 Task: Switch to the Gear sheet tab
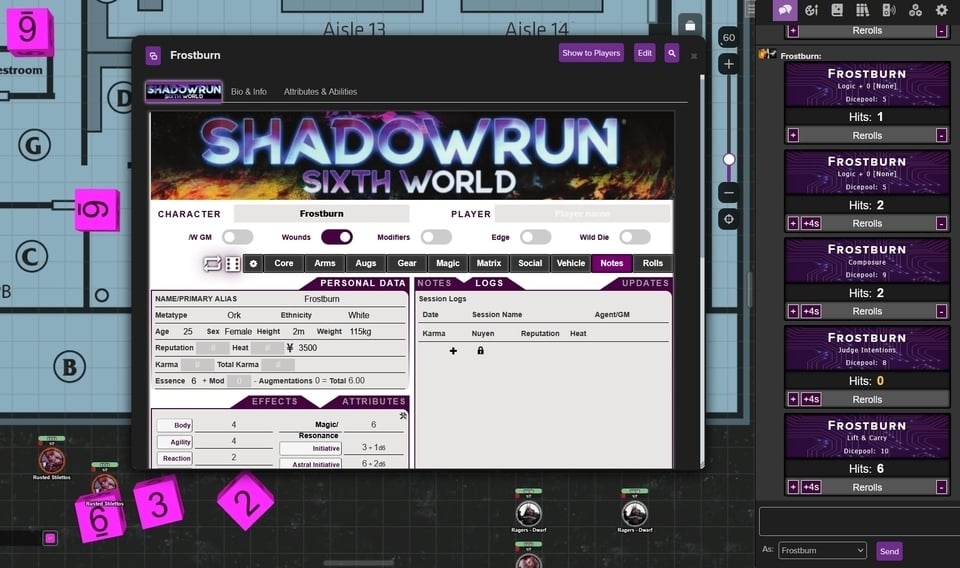click(407, 263)
